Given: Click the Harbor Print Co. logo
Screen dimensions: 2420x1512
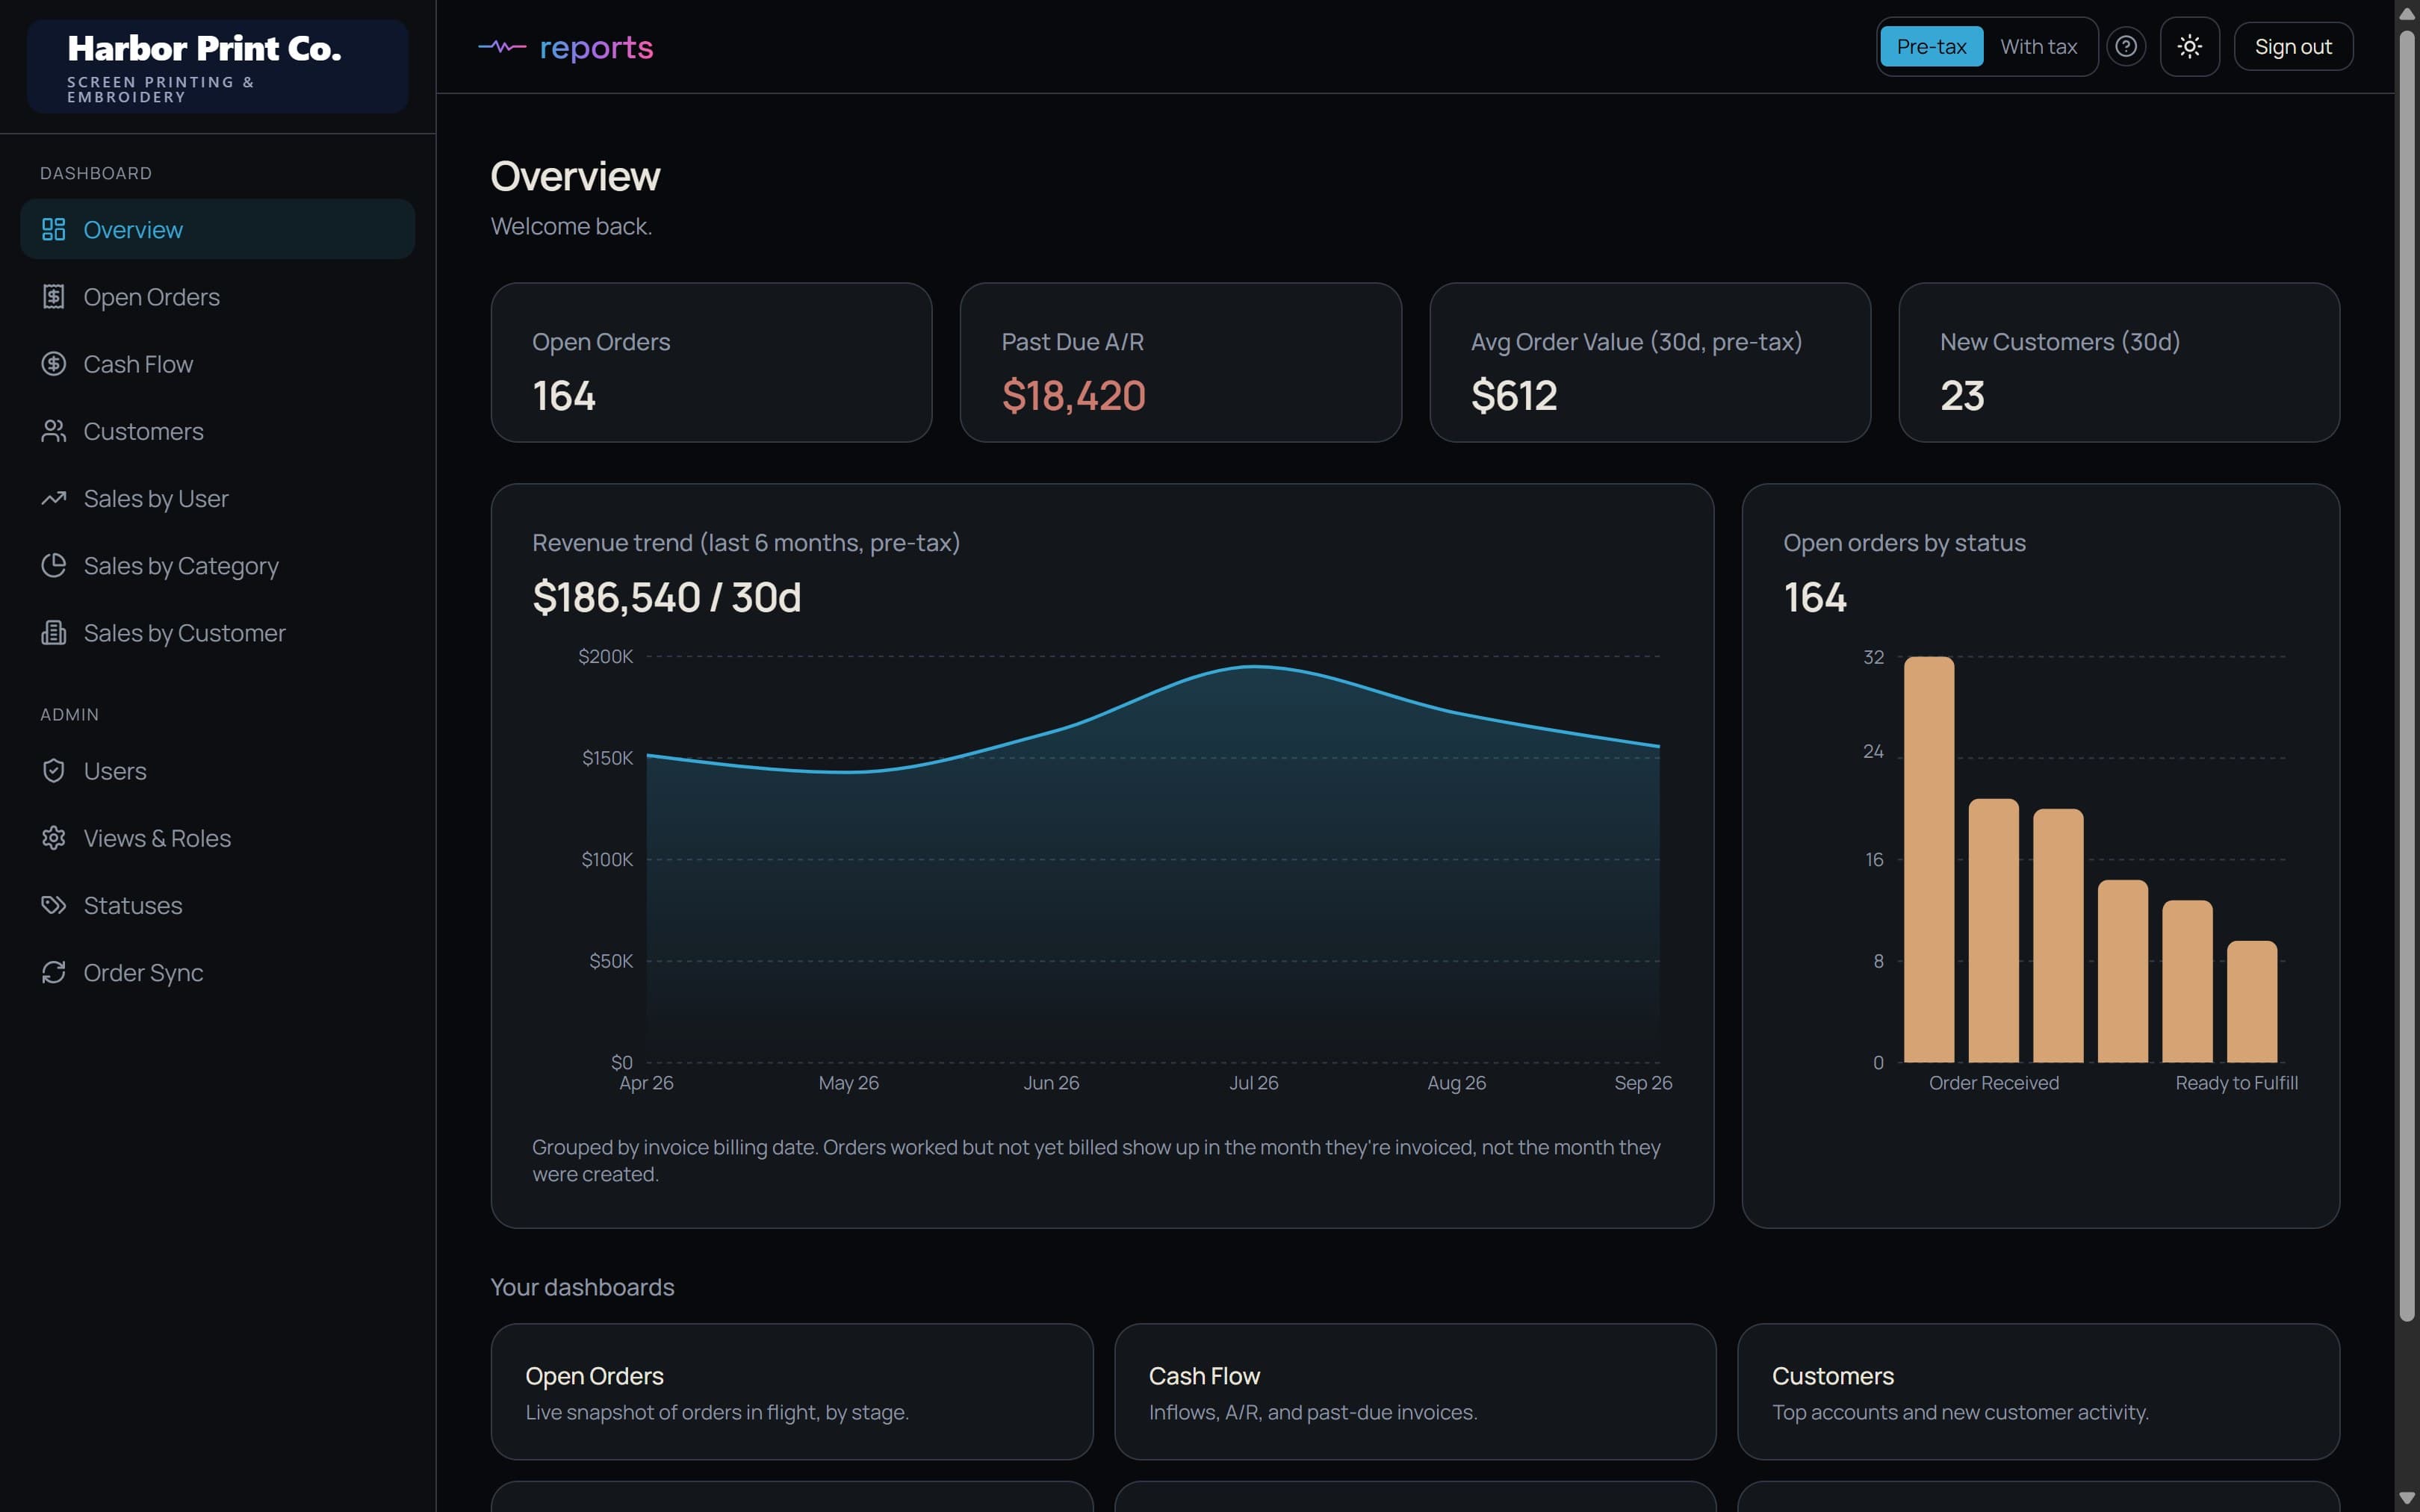Looking at the screenshot, I should coord(217,66).
